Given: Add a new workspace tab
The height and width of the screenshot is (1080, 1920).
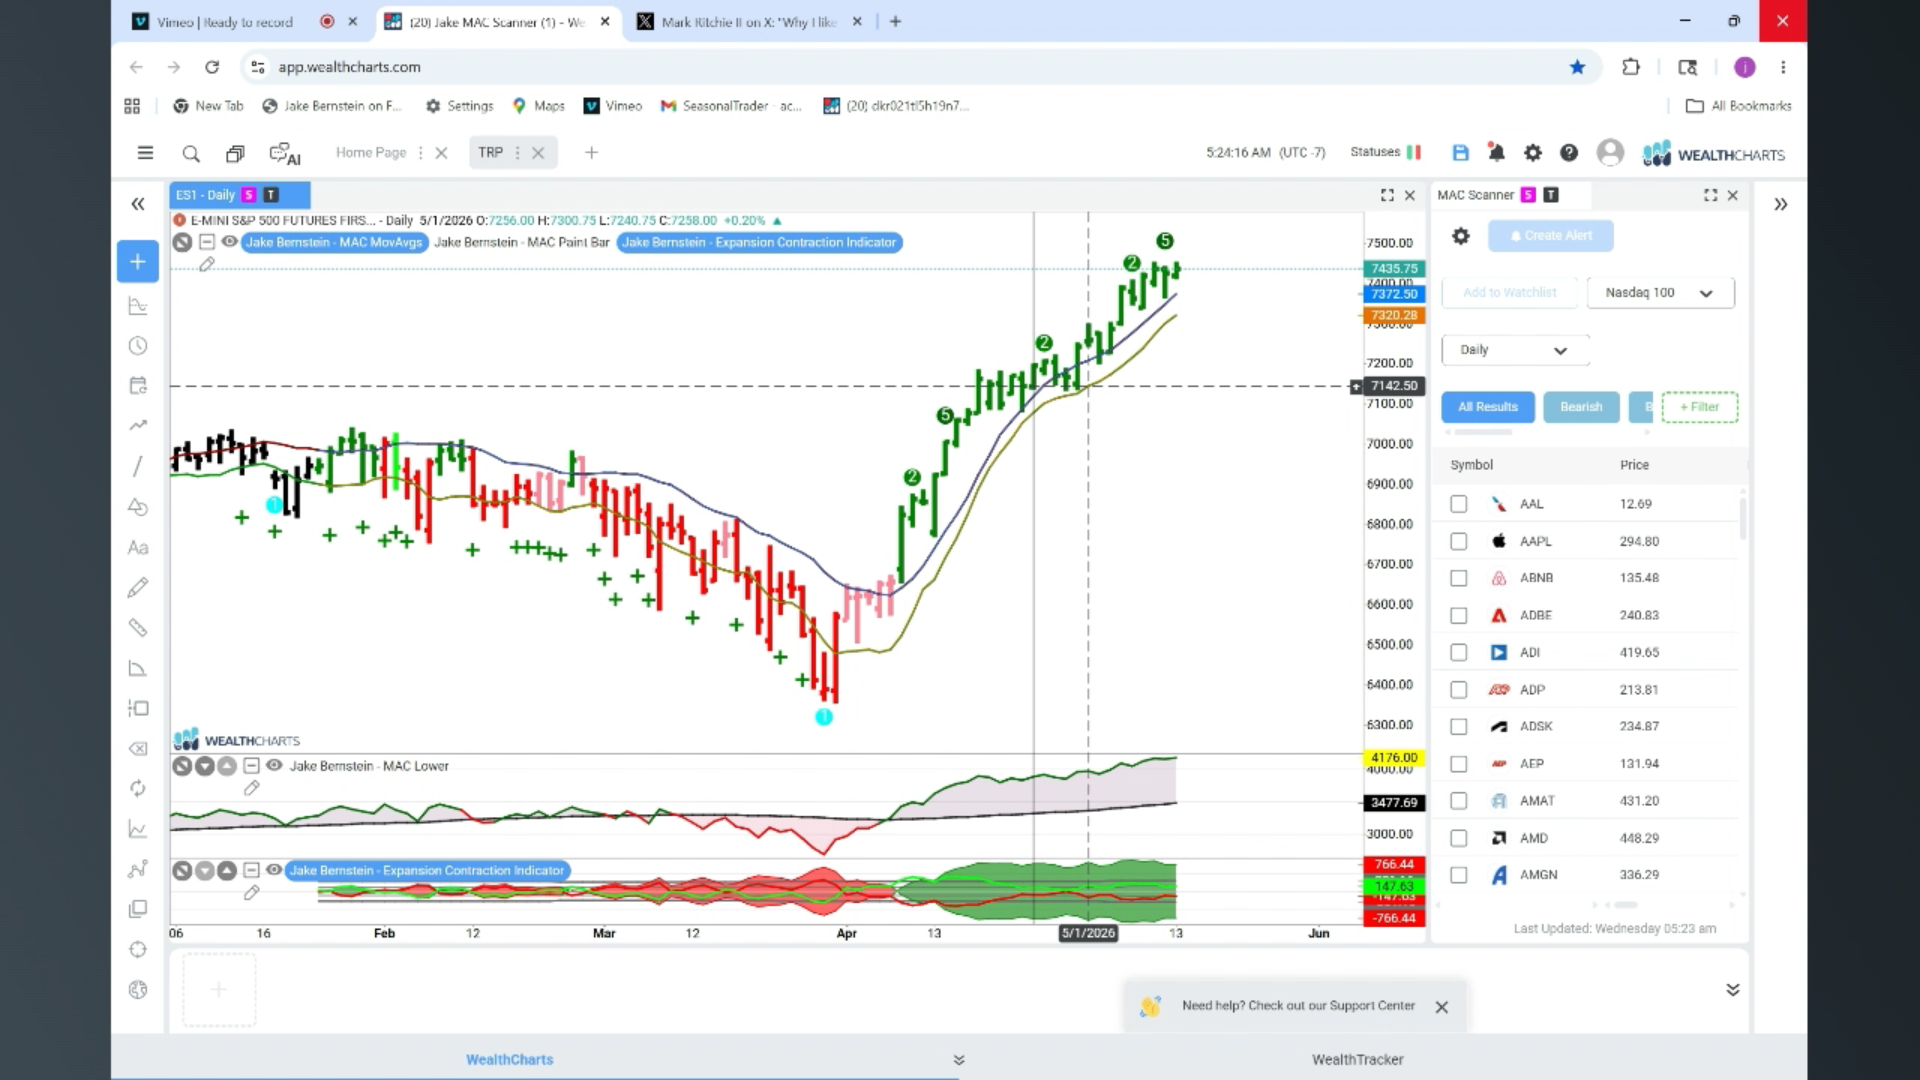Looking at the screenshot, I should (x=591, y=153).
